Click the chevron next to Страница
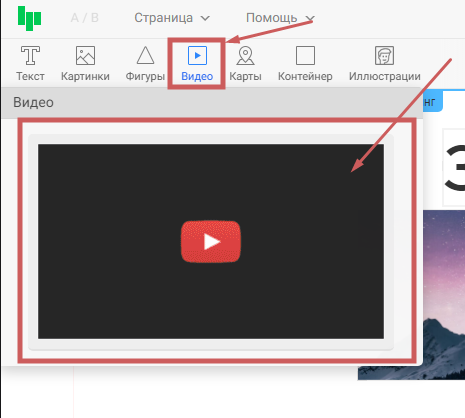Screen dimensions: 465x418 point(205,18)
